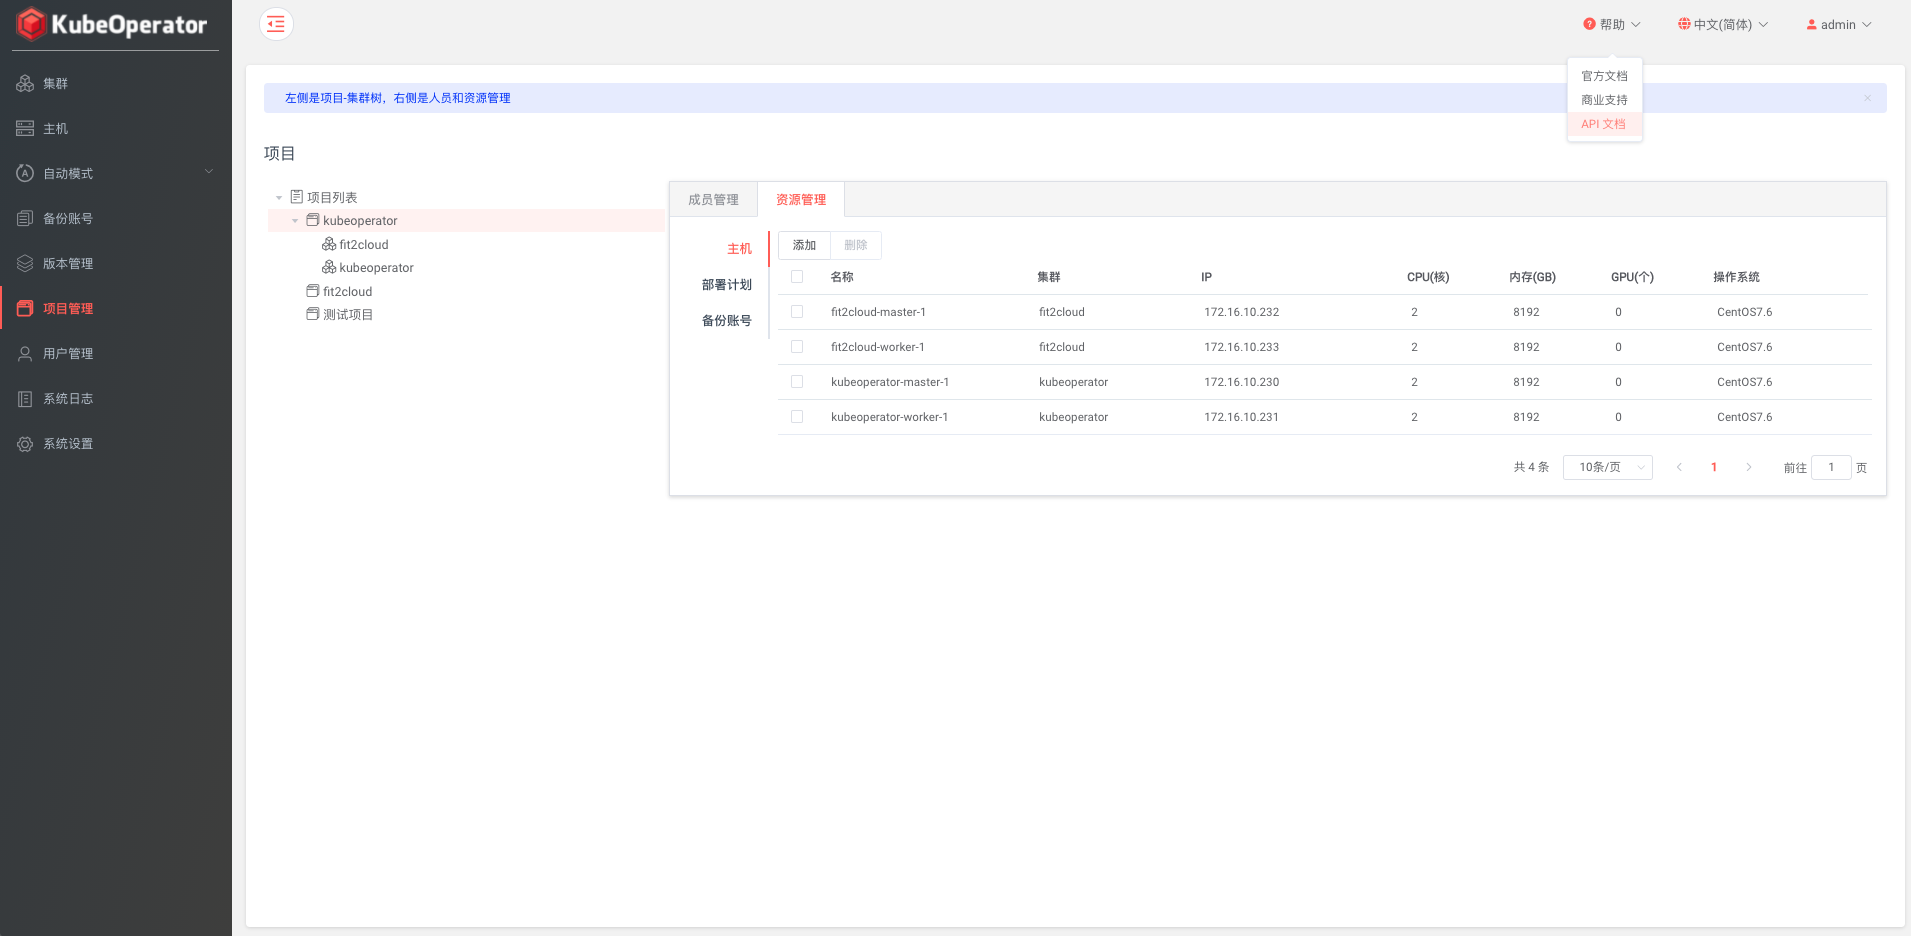The width and height of the screenshot is (1911, 936).
Task: Select the 备份账号 side tab
Action: click(x=727, y=321)
